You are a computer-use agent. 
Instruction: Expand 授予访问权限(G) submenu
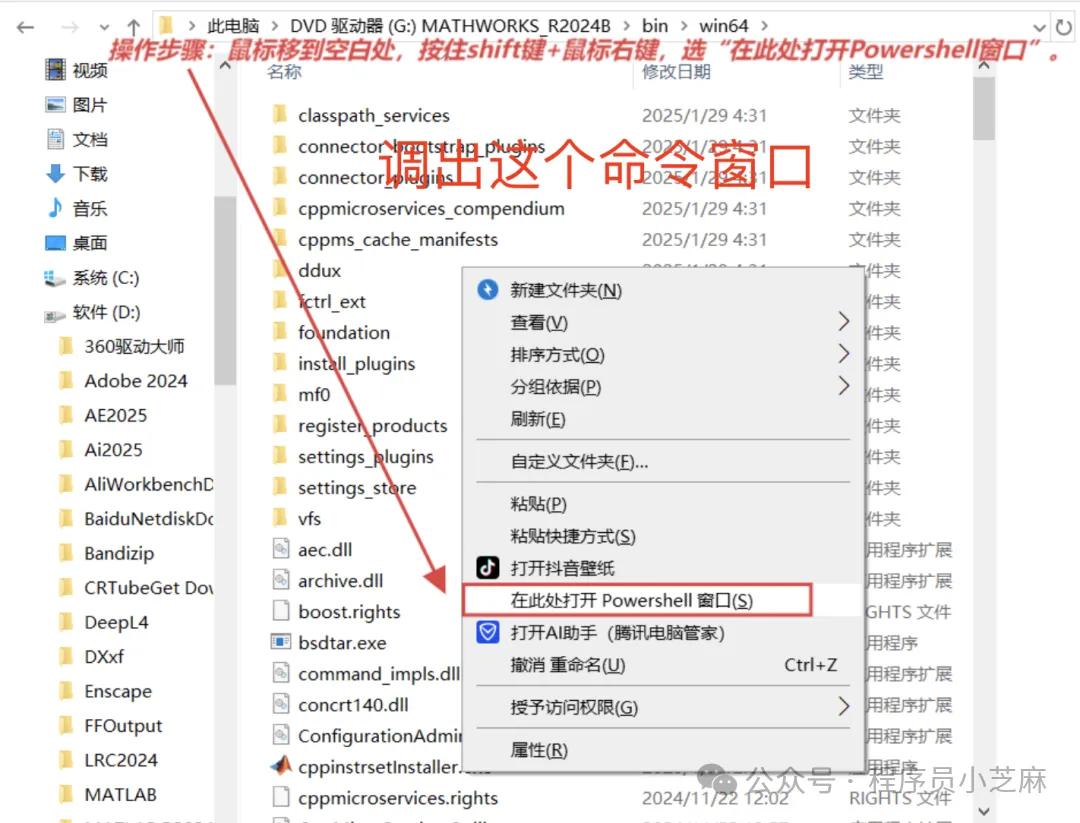click(x=663, y=707)
